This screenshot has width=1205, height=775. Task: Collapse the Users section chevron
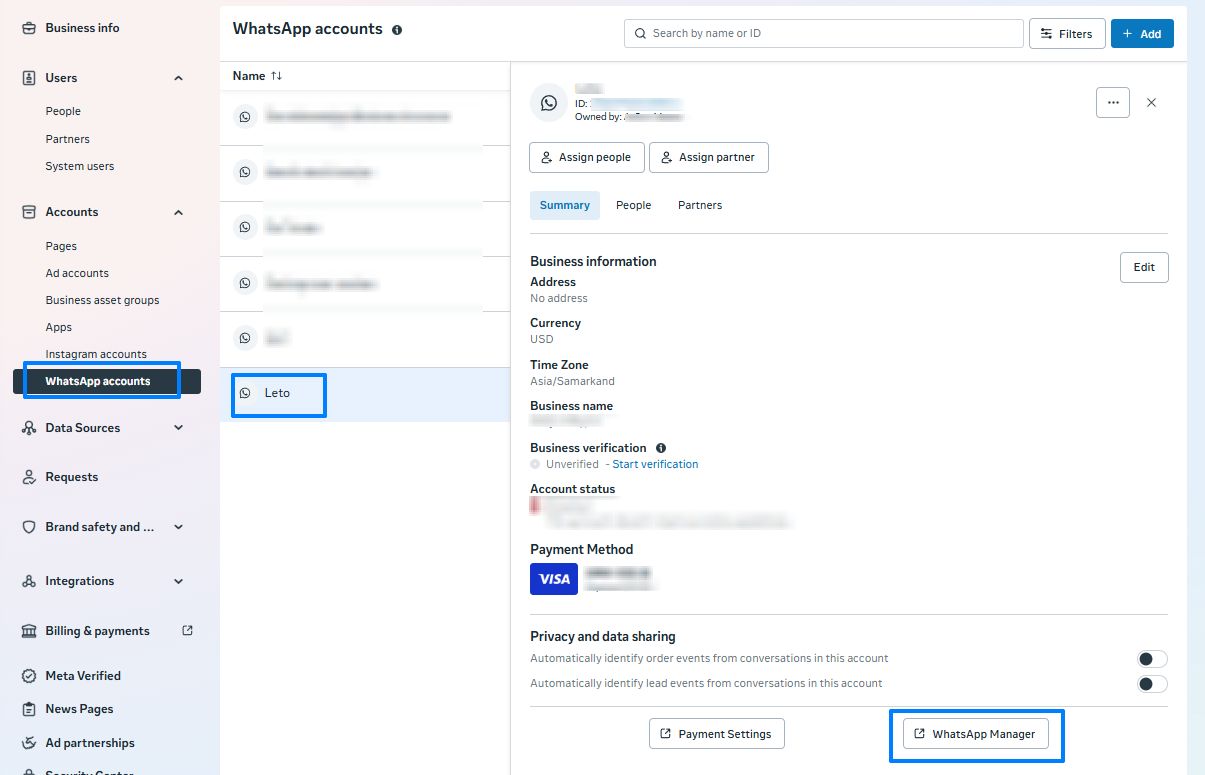point(179,78)
